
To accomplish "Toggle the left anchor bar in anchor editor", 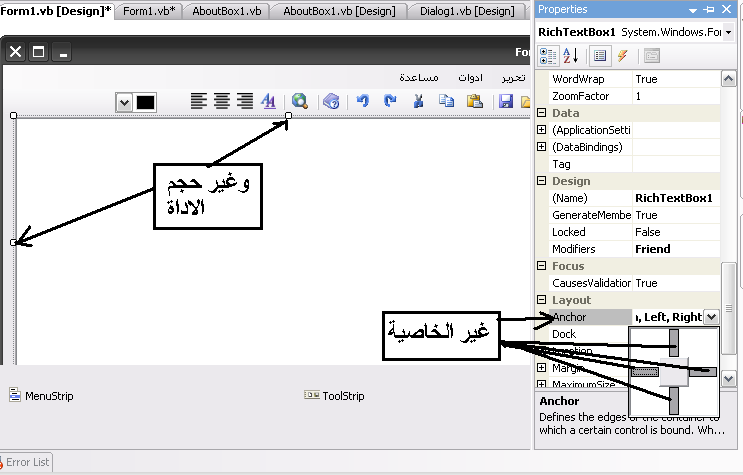I will tap(647, 372).
